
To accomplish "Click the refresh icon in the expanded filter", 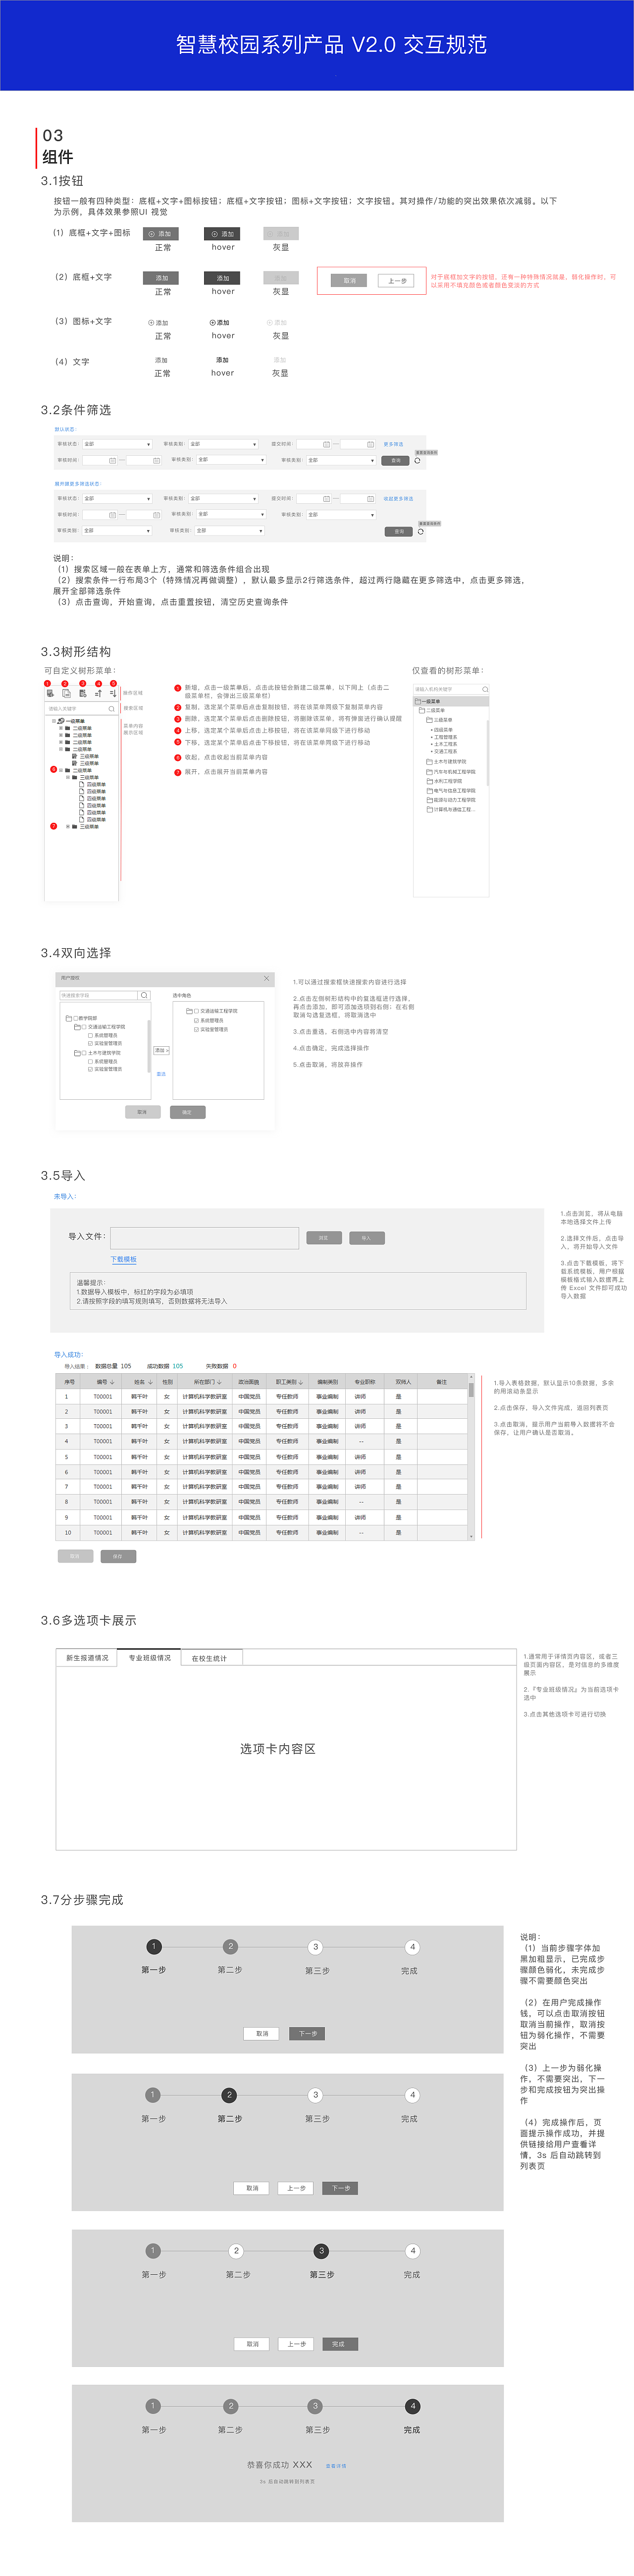I will [x=421, y=531].
